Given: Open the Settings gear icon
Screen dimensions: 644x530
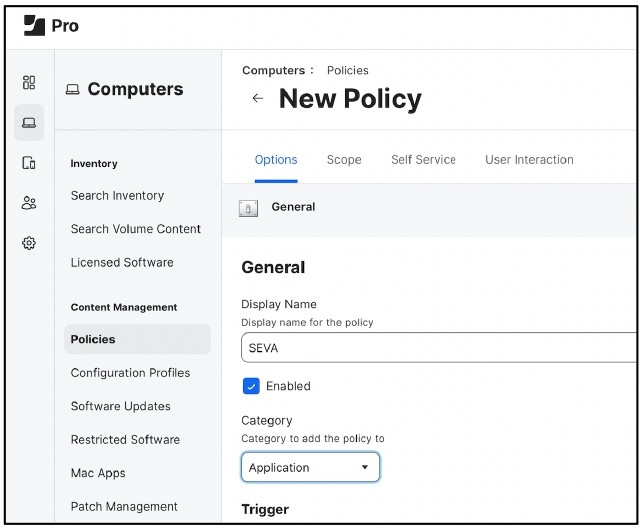Looking at the screenshot, I should point(29,243).
